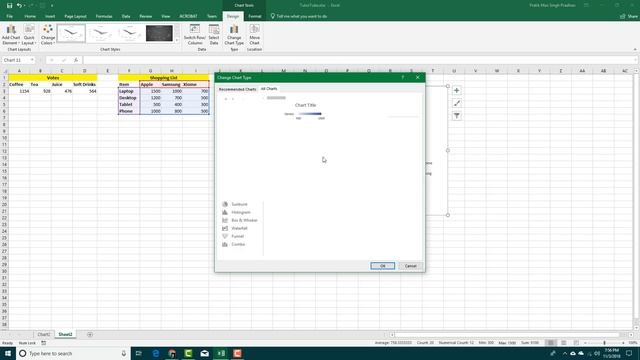Screen dimensions: 640x360
Task: Switch to All Charts tab in dialog
Action: 269,89
